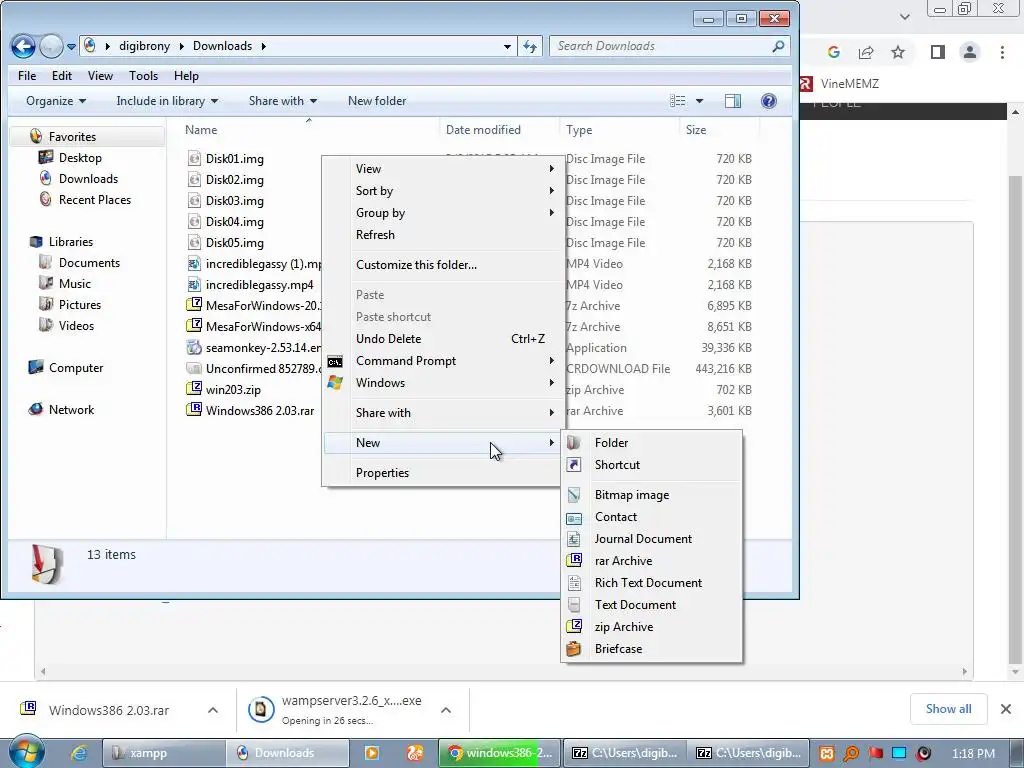Choose Refresh in the context menu
1024x768 pixels.
(442, 235)
